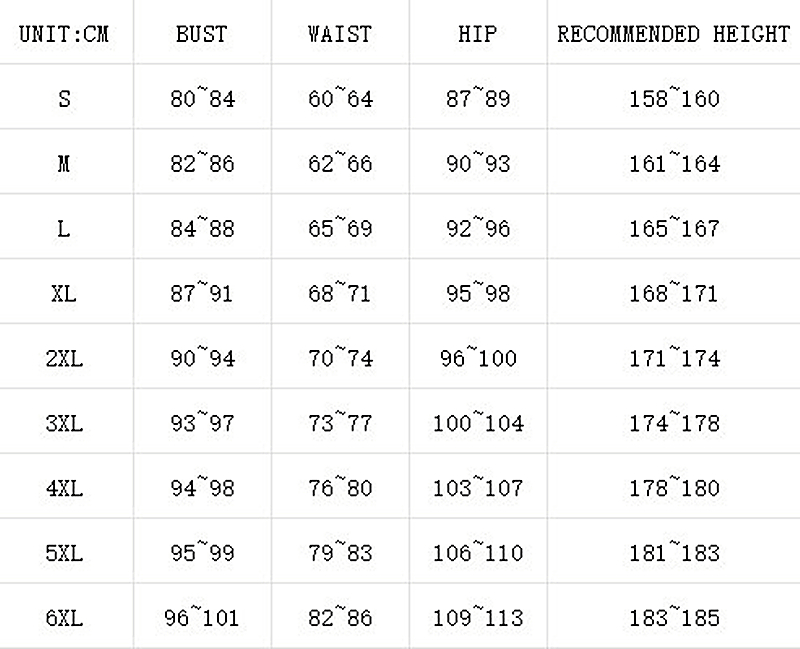Select the 3XL size row label
Image resolution: width=800 pixels, height=649 pixels.
pyautogui.click(x=64, y=423)
